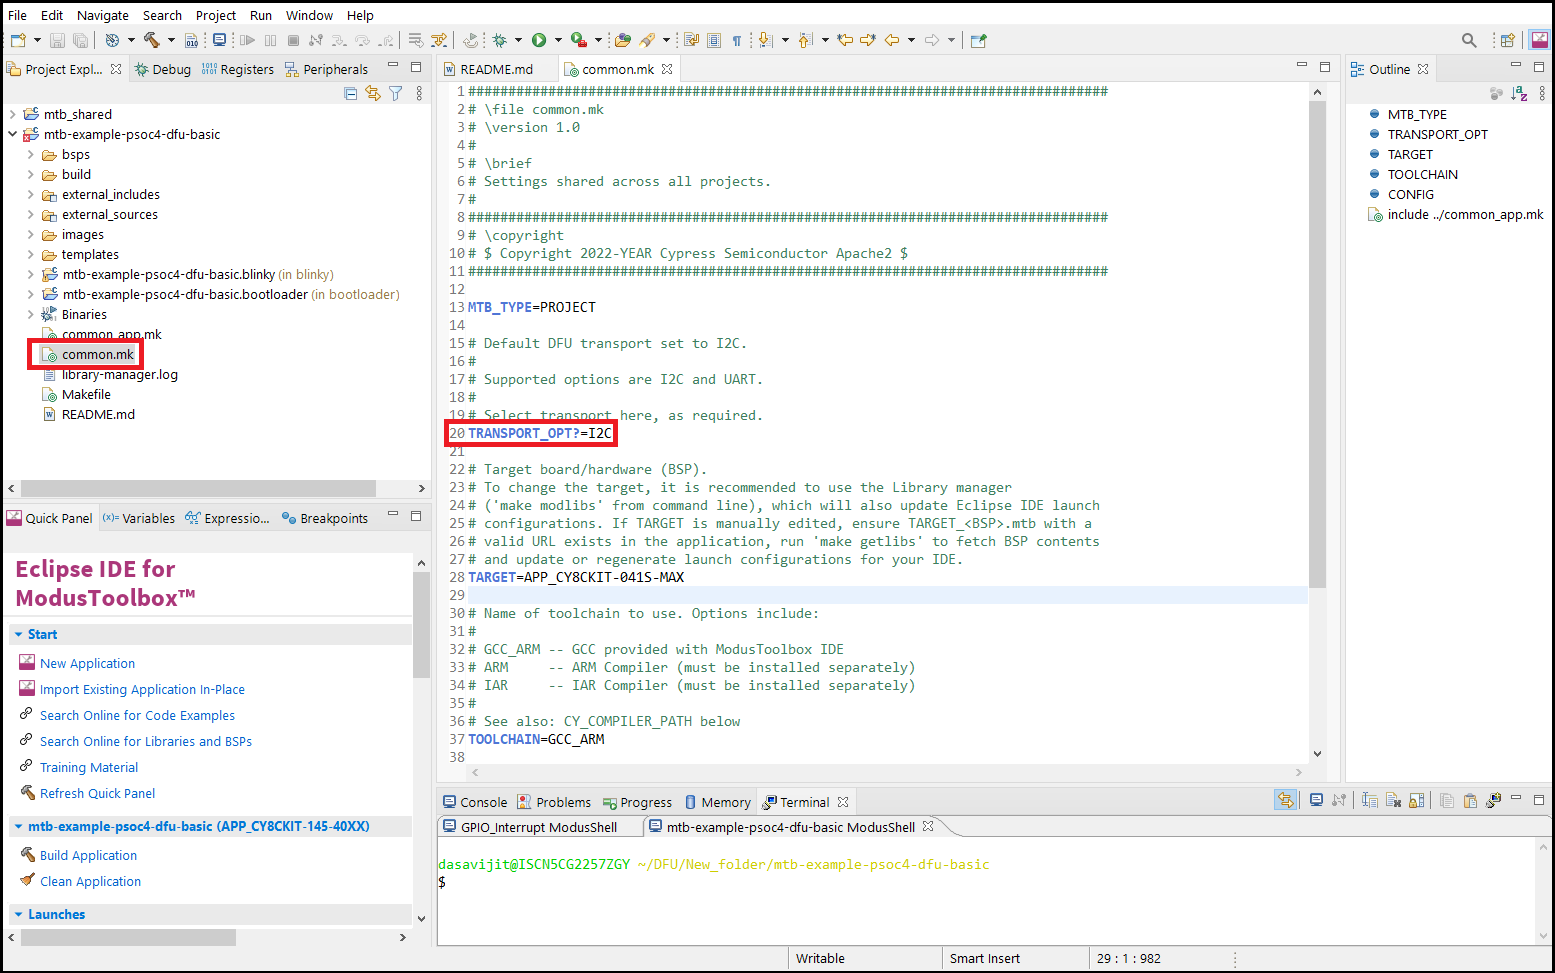Switch to the Console tab

(x=475, y=802)
